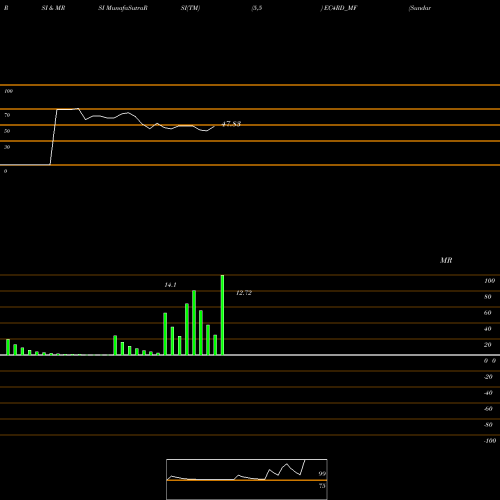Click the RSI axis label 70

(7, 115)
